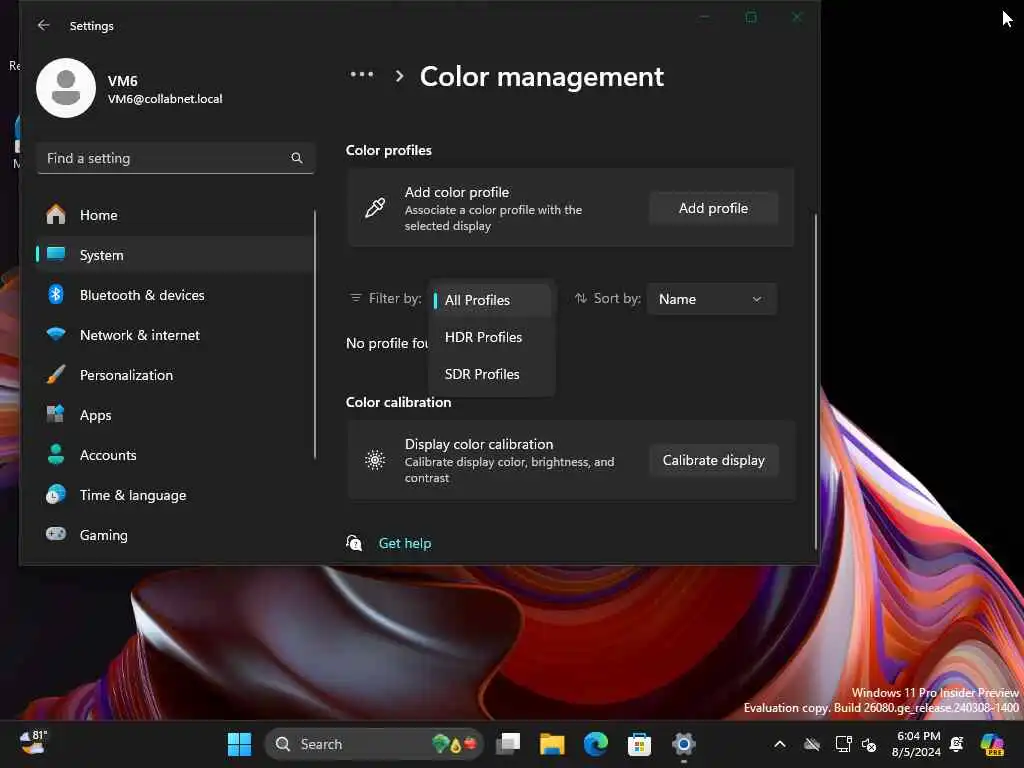
Task: Click the Home icon in the sidebar
Action: coord(56,215)
